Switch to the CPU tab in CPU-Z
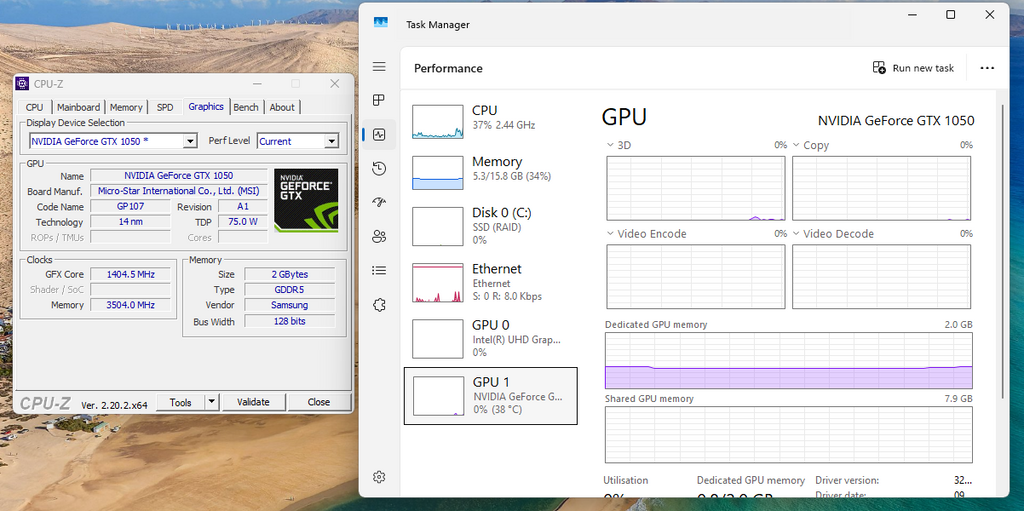The image size is (1024, 511). pos(35,107)
